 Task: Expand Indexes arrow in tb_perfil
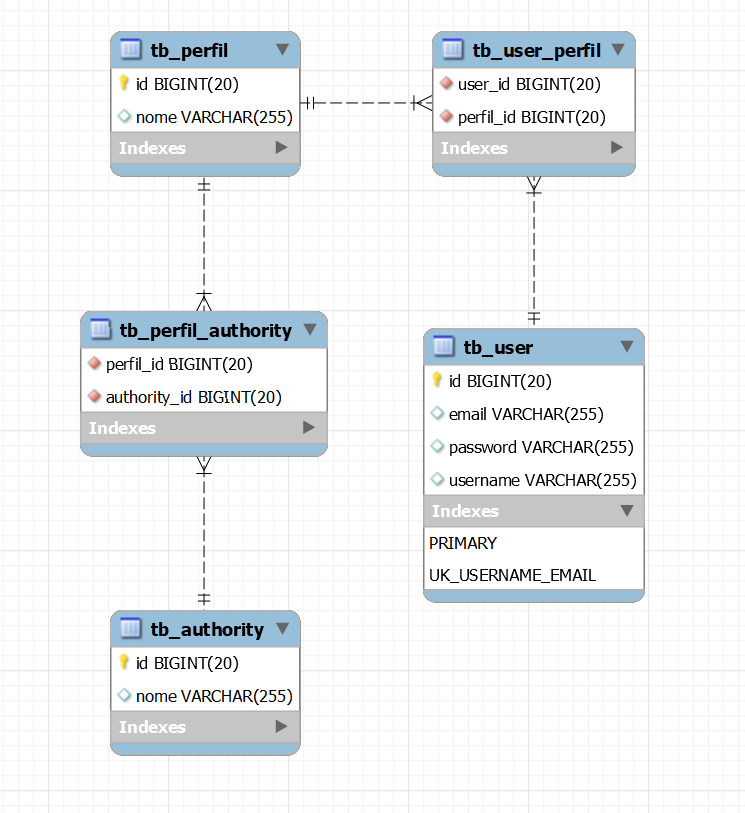(282, 147)
